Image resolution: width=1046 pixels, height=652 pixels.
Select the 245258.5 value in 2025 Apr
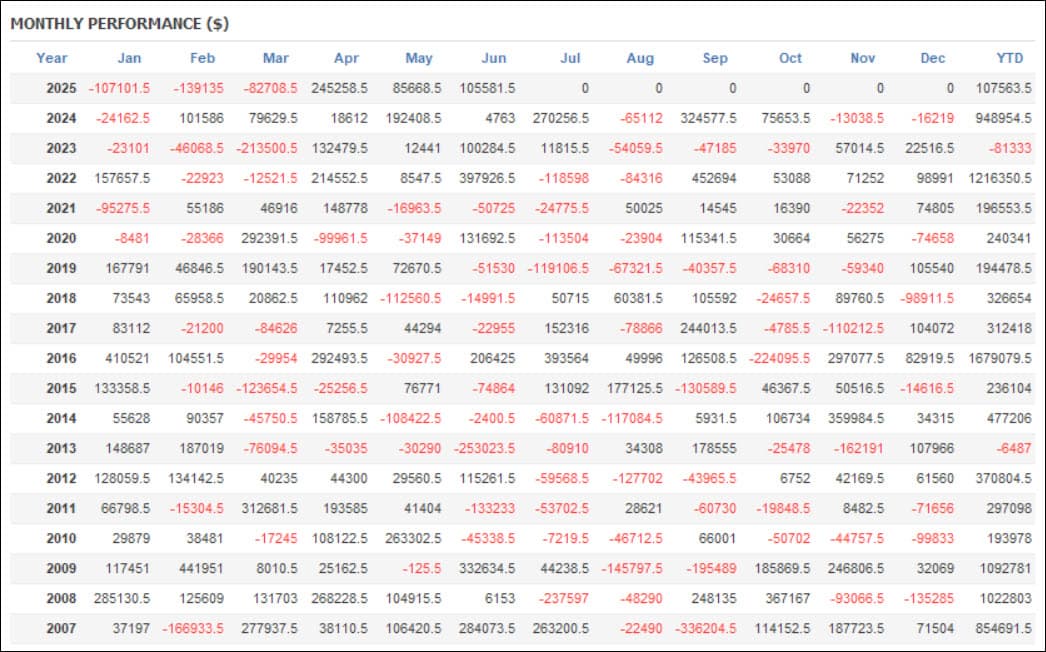click(x=340, y=88)
